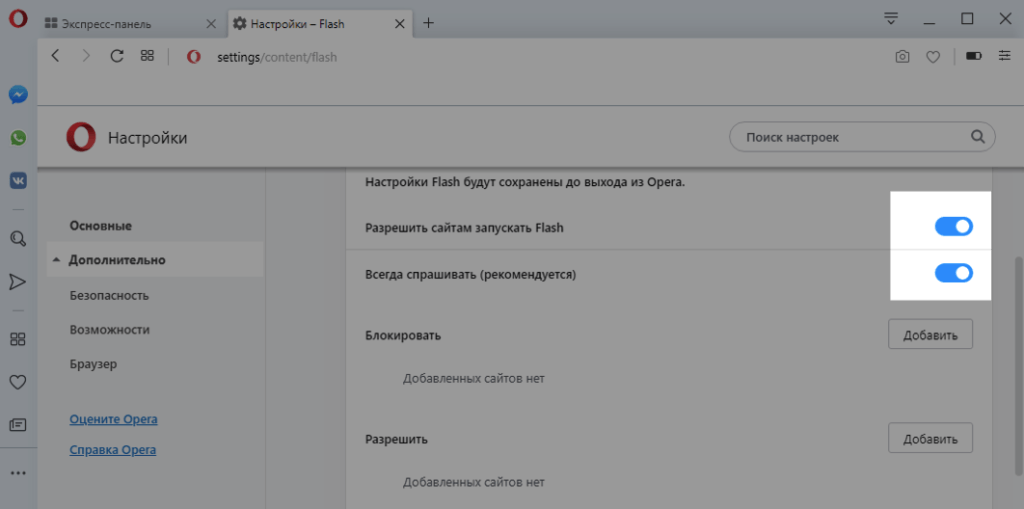Reload the current settings page

click(117, 56)
